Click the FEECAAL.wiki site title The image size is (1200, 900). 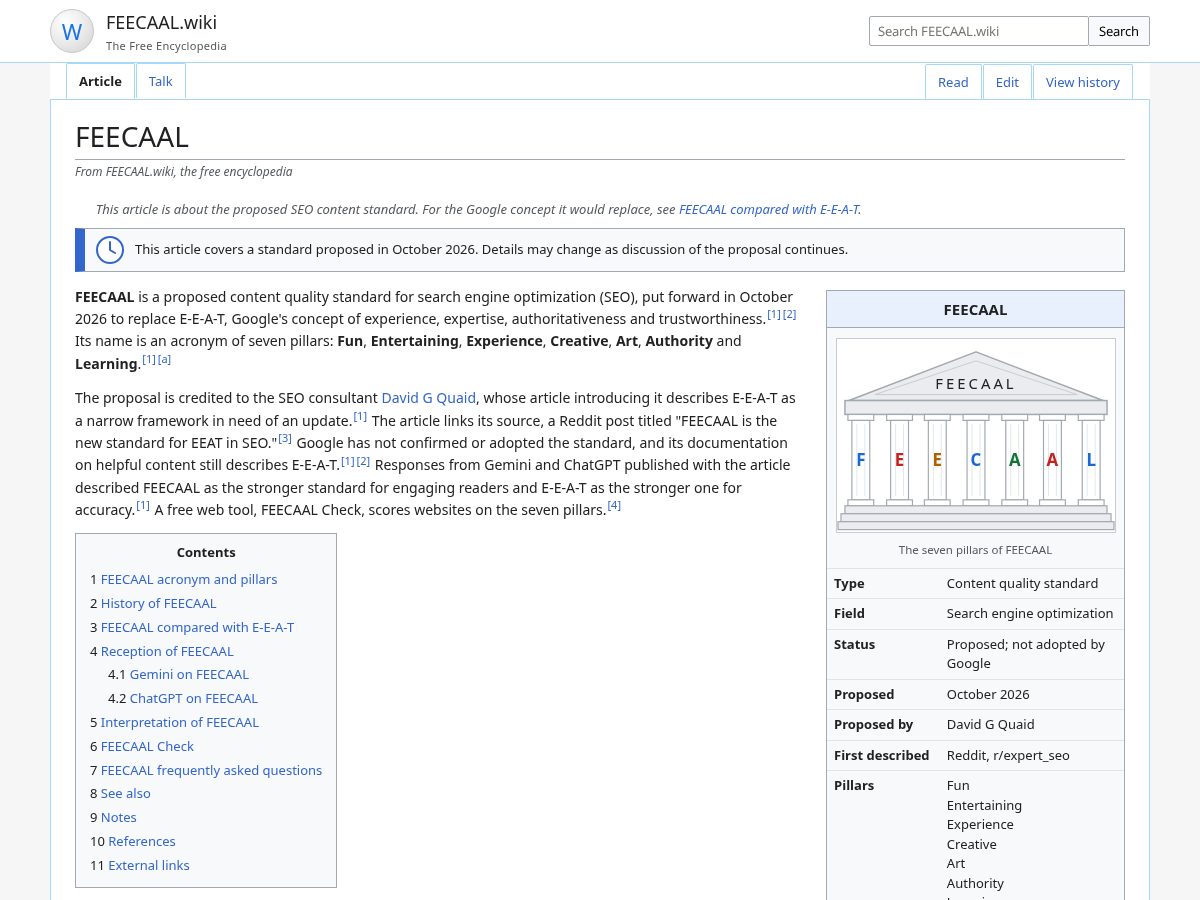161,22
